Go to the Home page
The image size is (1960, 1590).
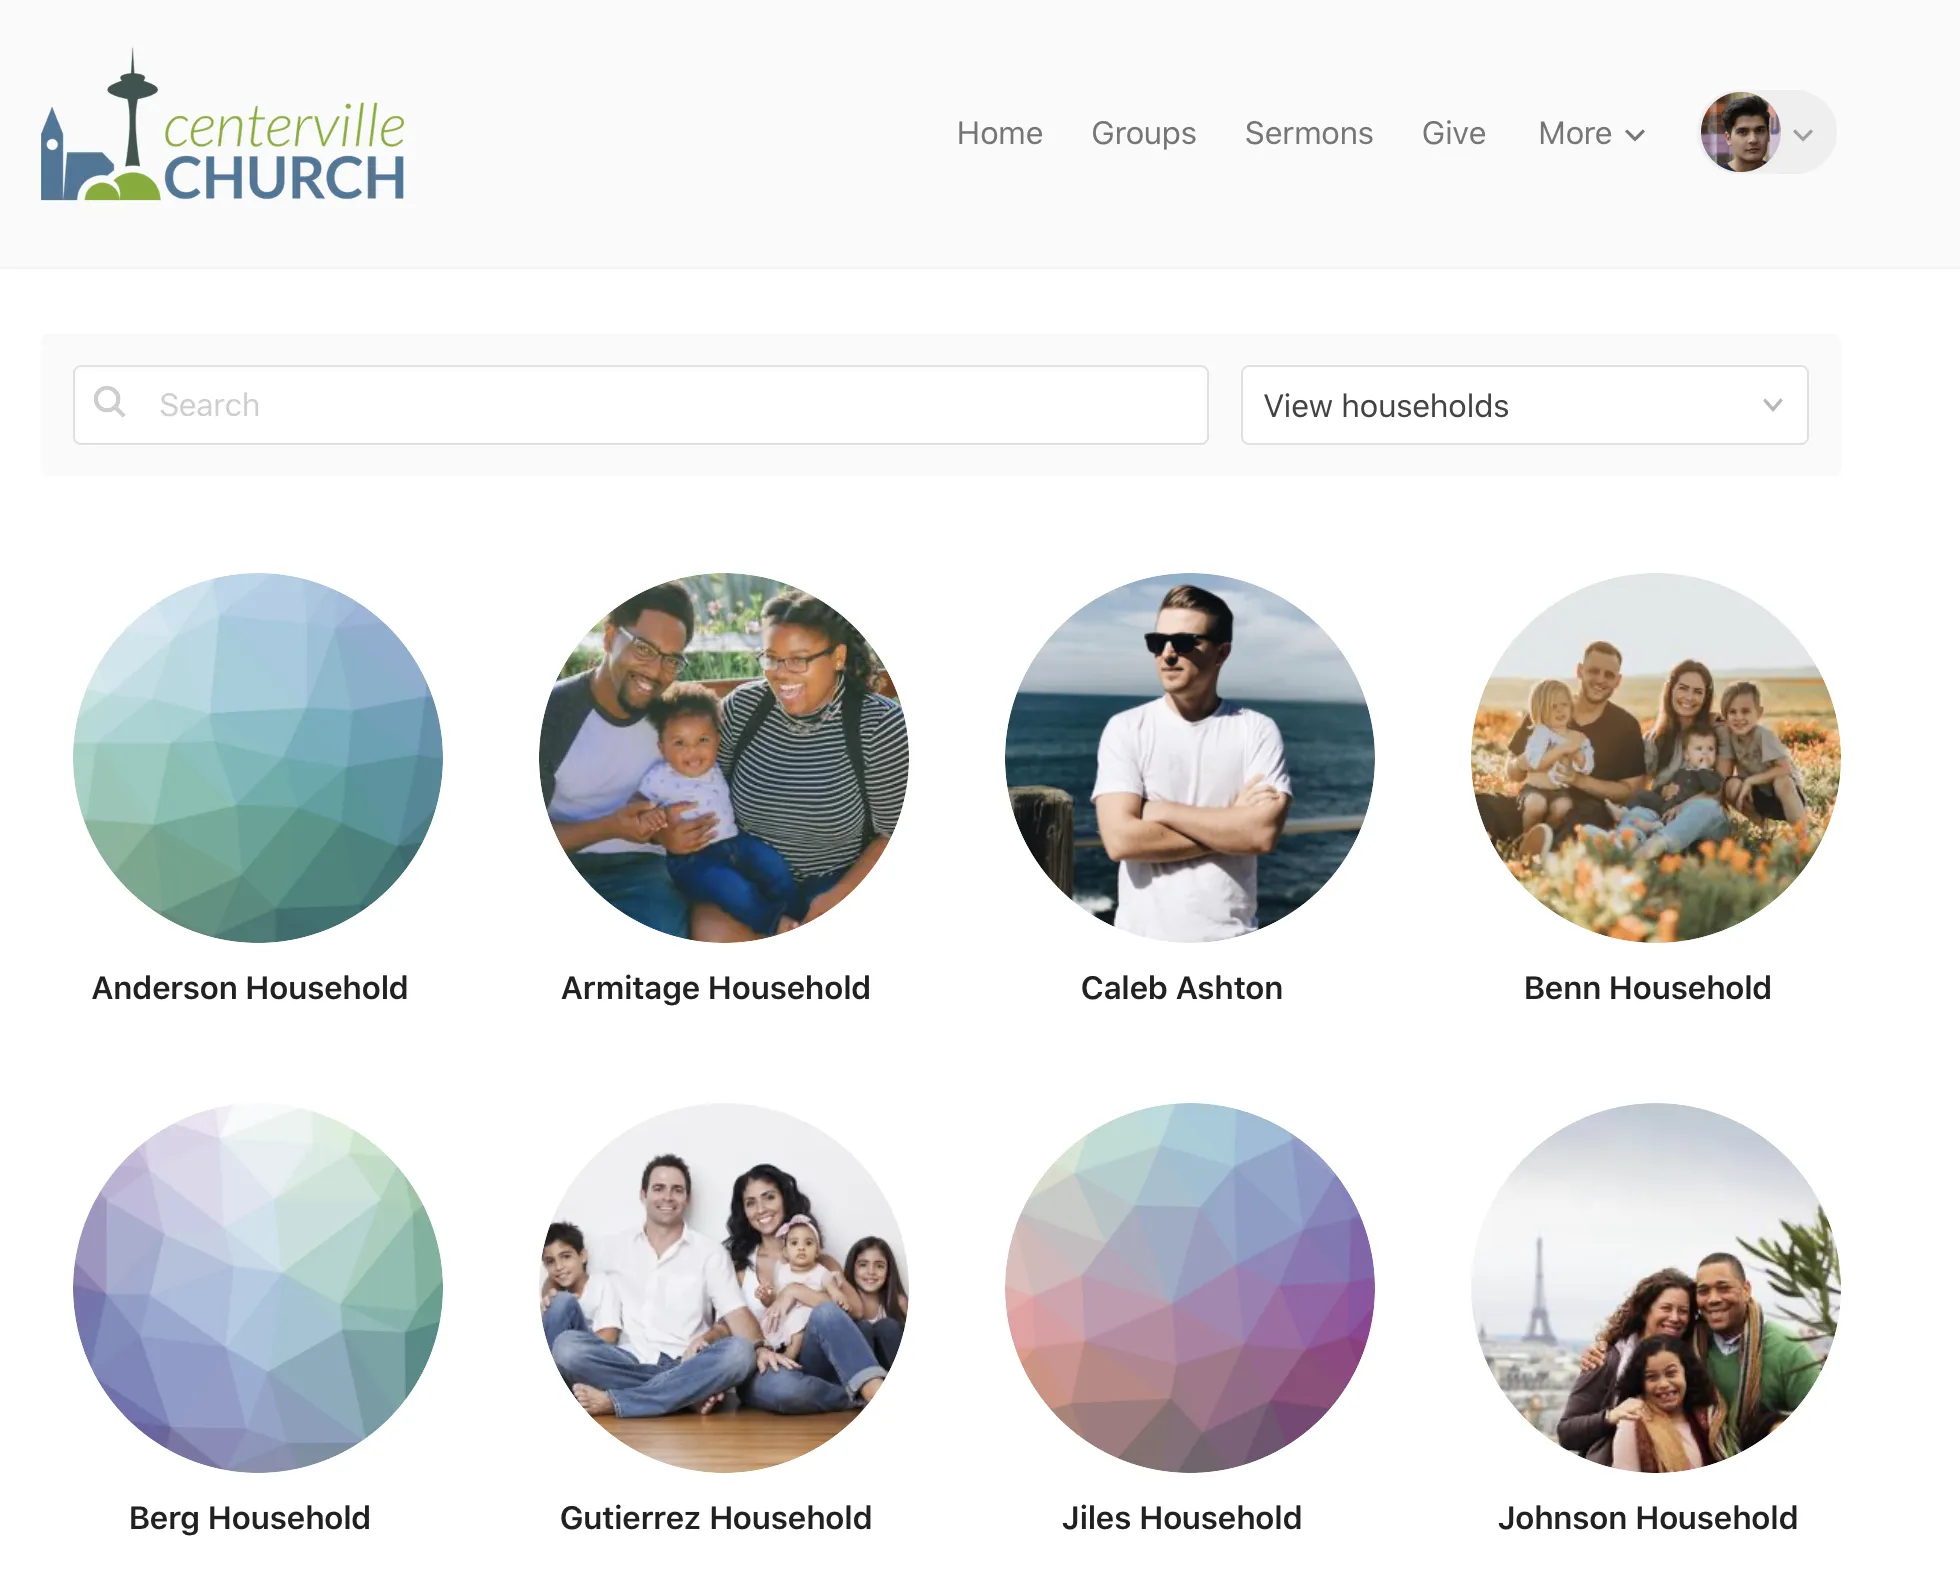pyautogui.click(x=999, y=134)
